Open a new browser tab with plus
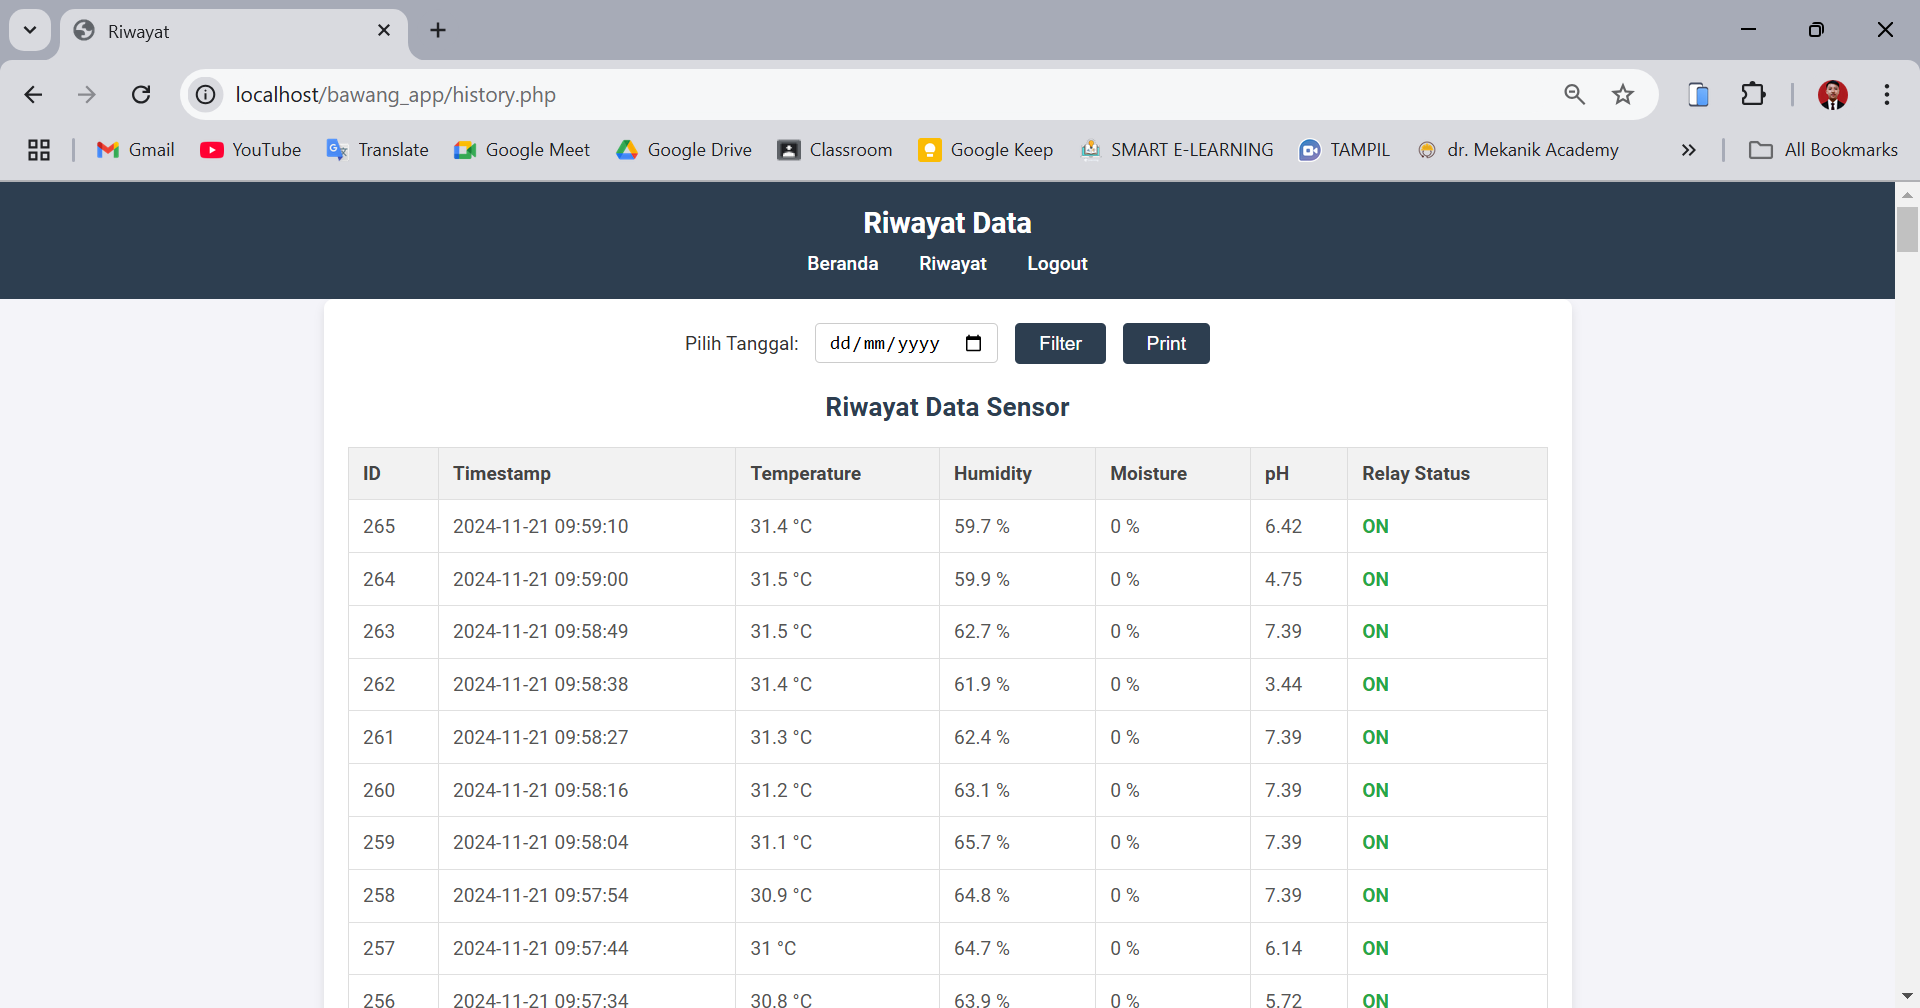1920x1008 pixels. tap(438, 30)
